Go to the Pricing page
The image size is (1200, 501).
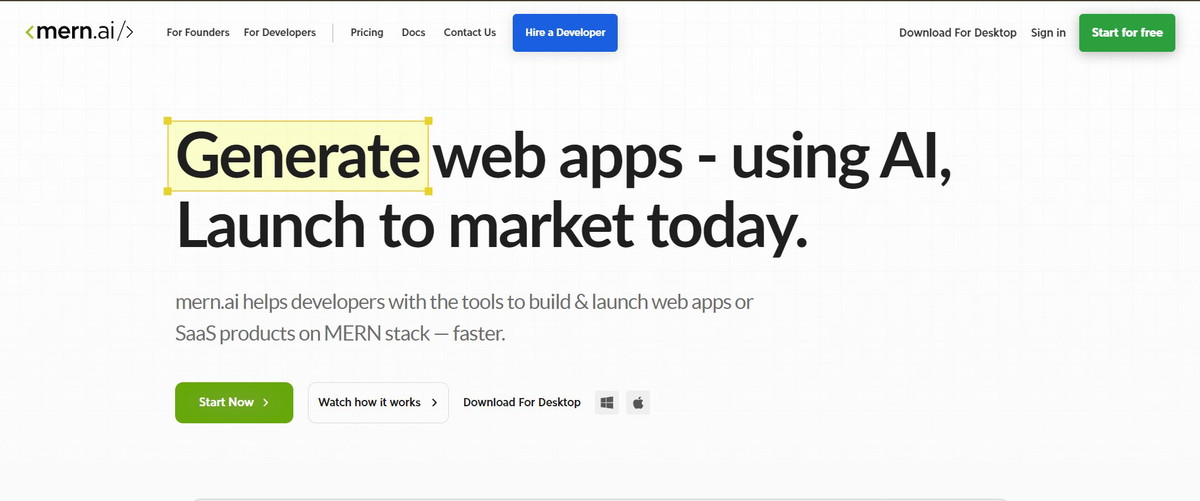point(367,32)
